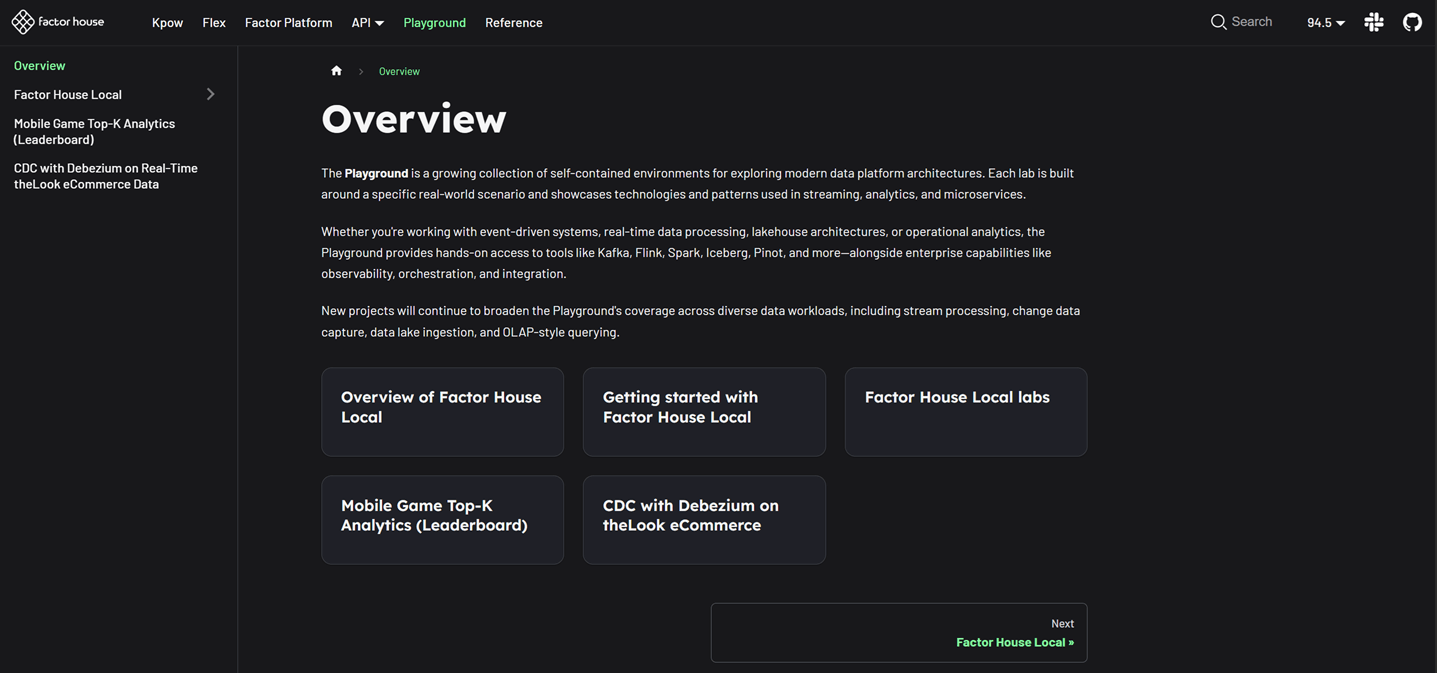Image resolution: width=1437 pixels, height=673 pixels.
Task: Go to Flex in navigation bar
Action: [214, 22]
